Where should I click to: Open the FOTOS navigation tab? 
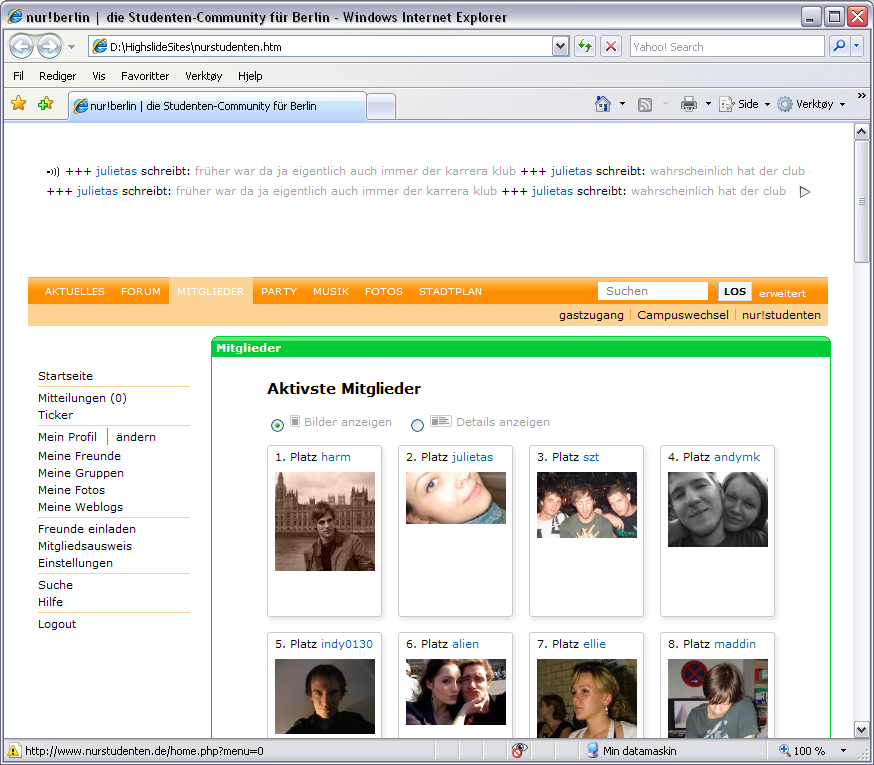click(x=383, y=292)
